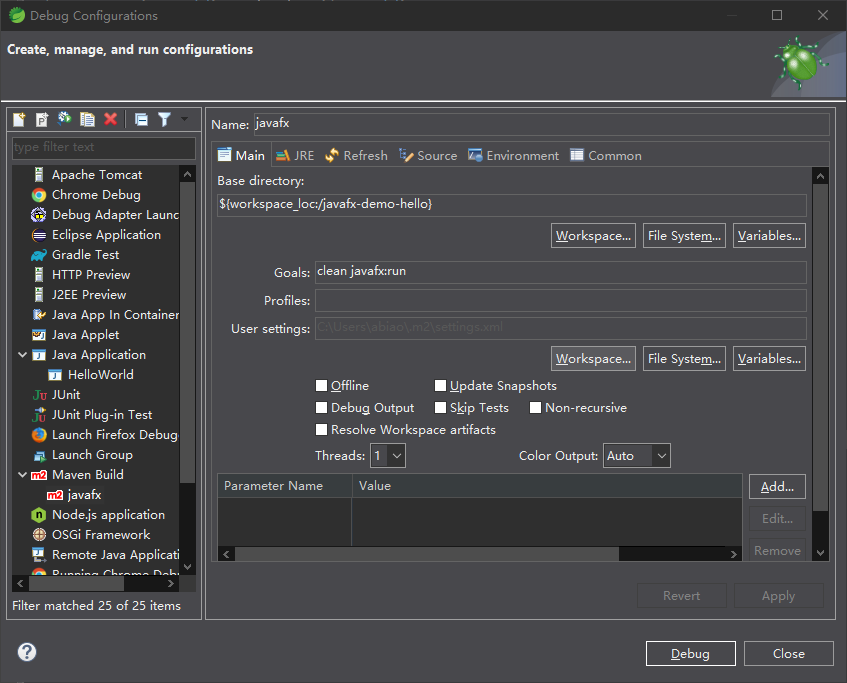Click the Base directory text field
847x683 pixels.
512,205
